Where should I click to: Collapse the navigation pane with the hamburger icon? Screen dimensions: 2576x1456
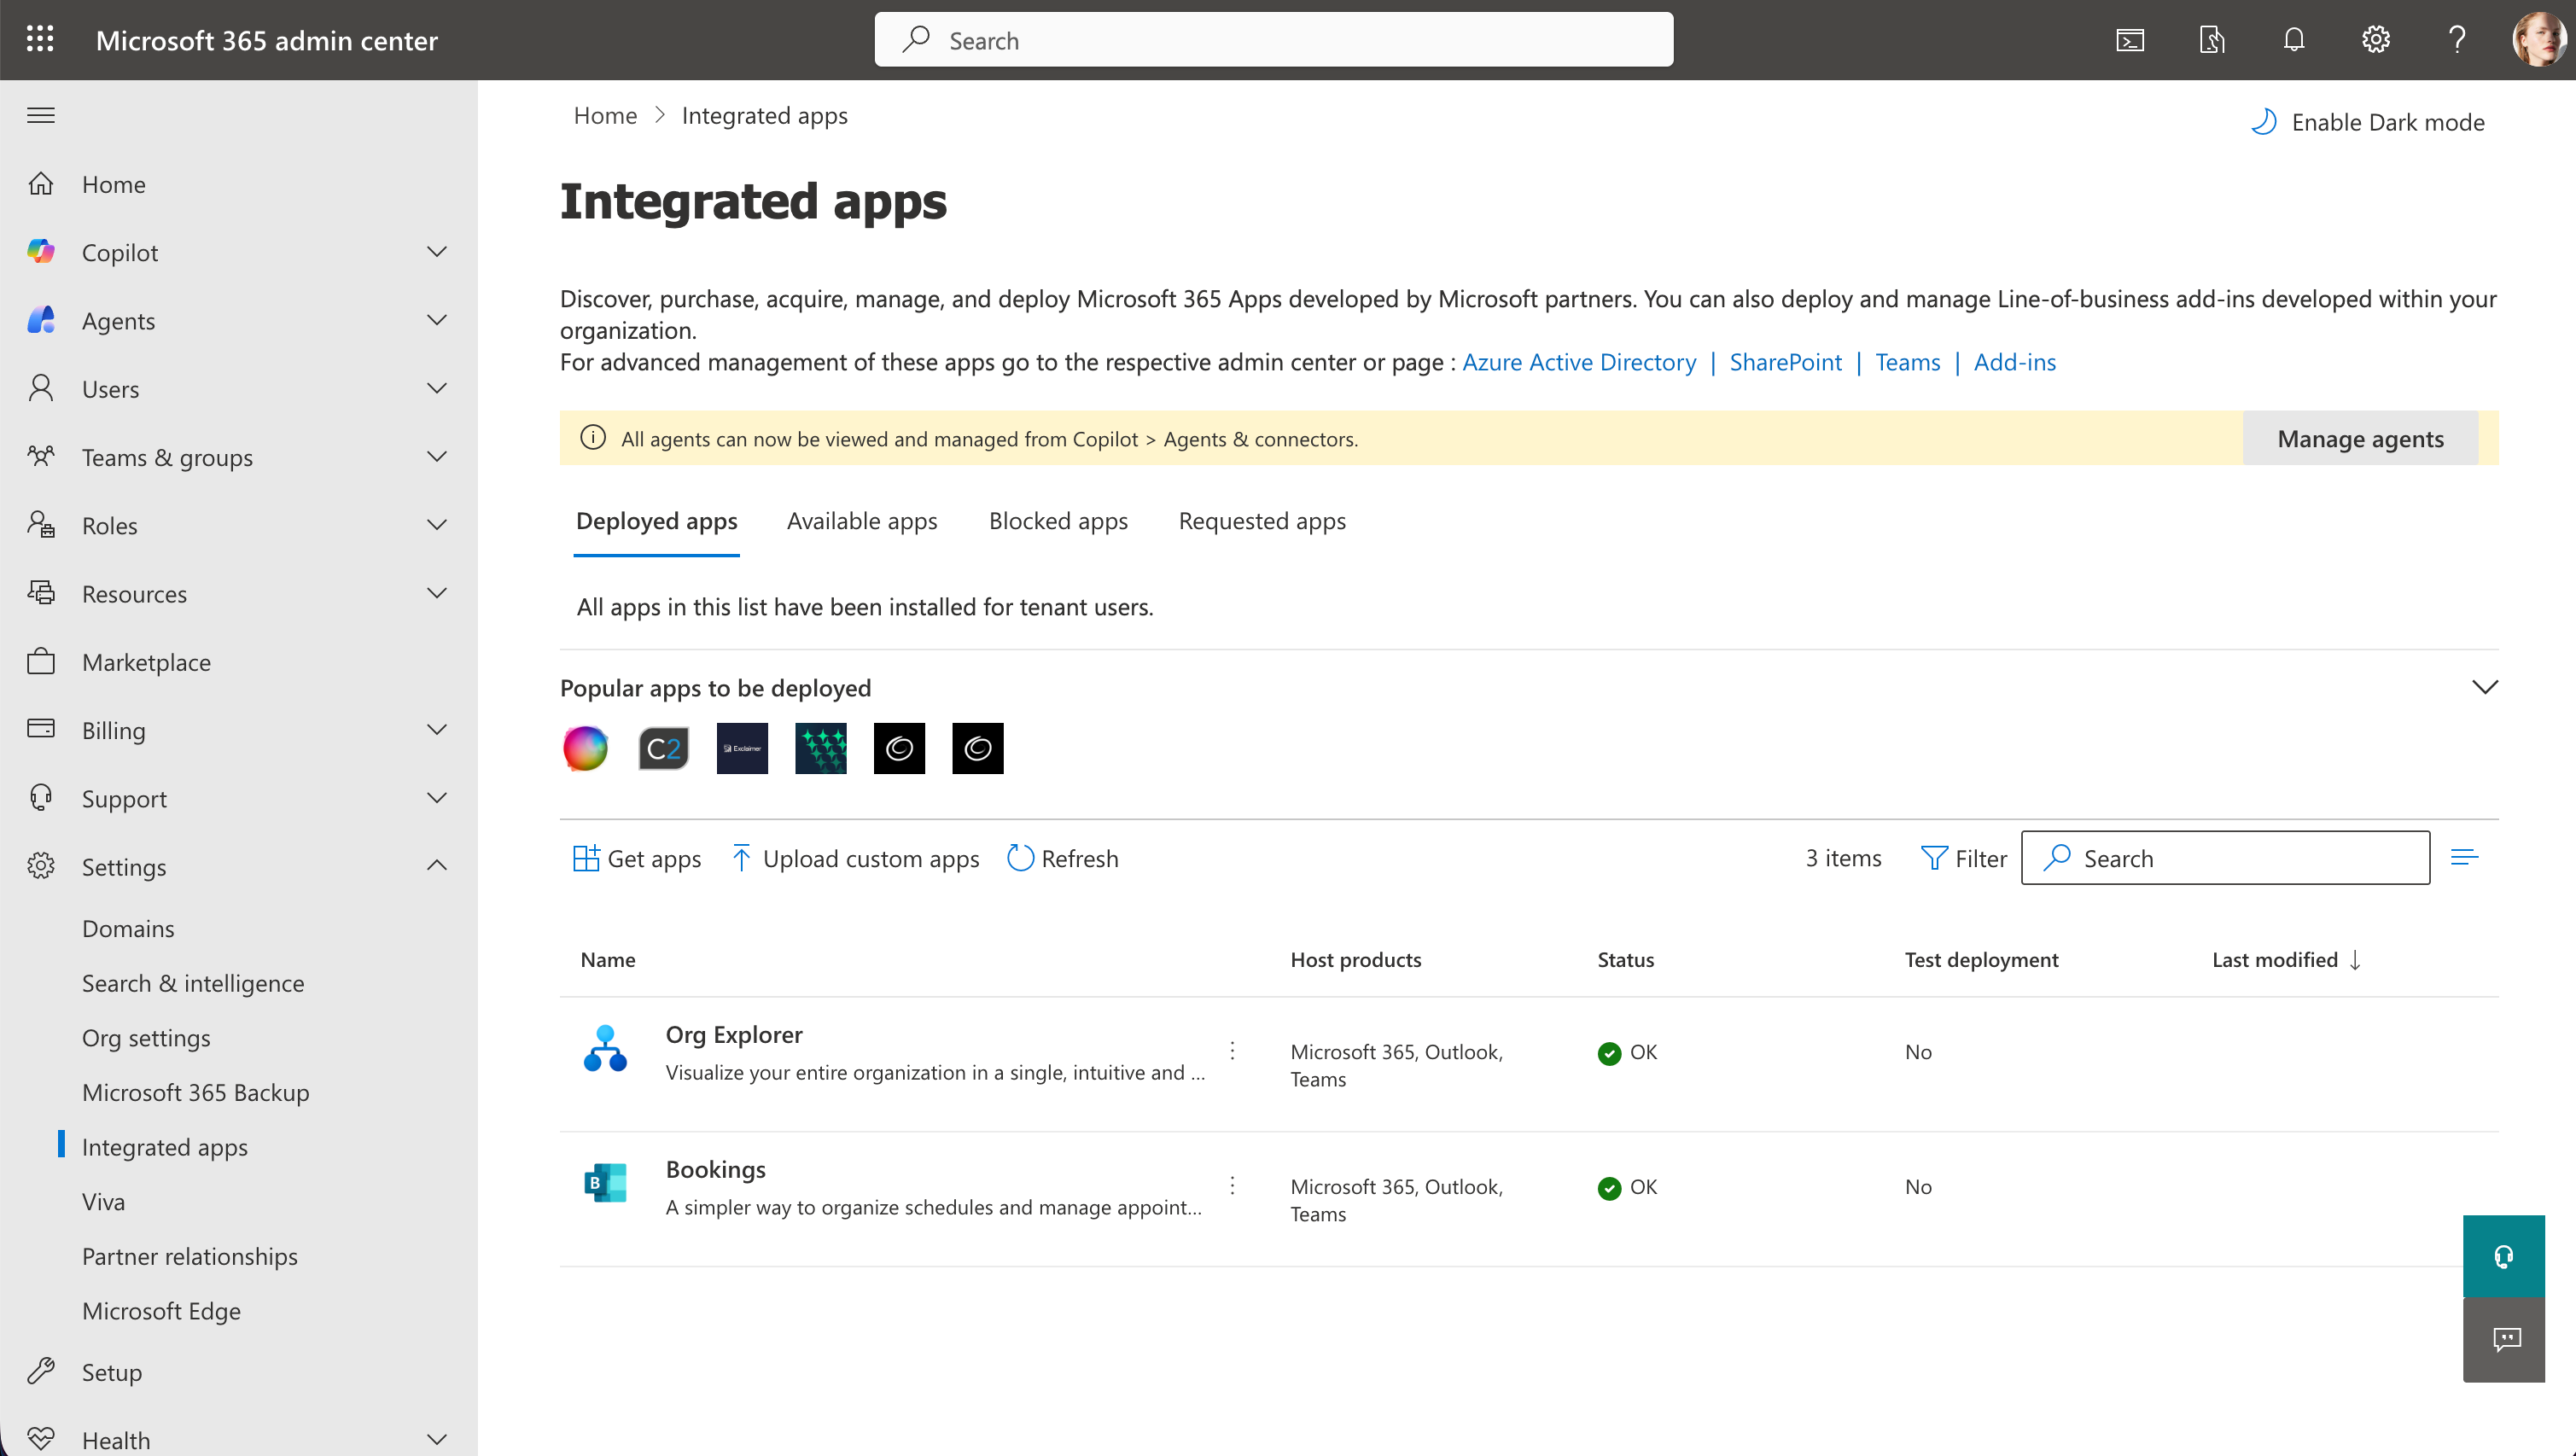coord(40,114)
